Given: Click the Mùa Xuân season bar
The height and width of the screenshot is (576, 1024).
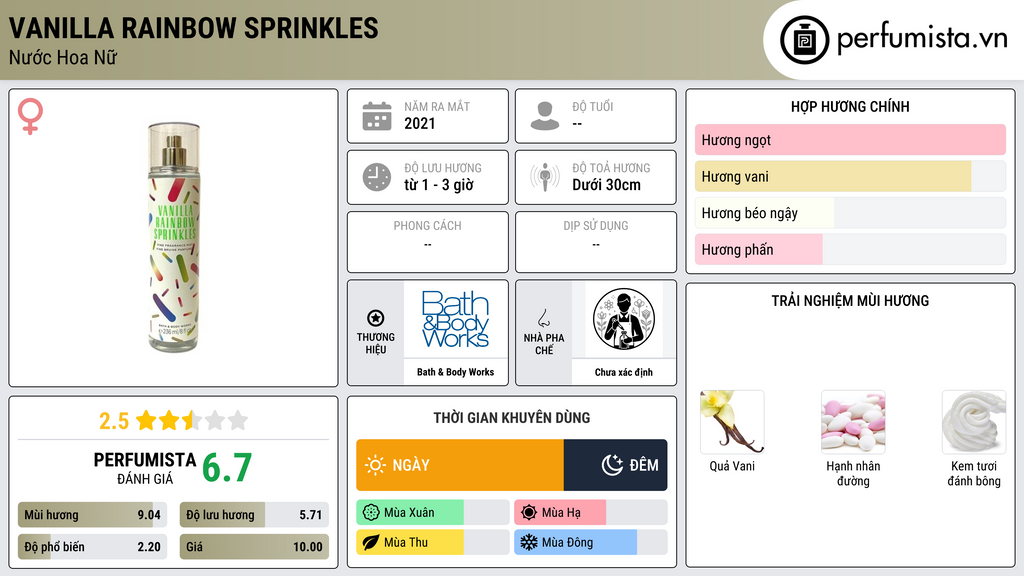Looking at the screenshot, I should 432,513.
